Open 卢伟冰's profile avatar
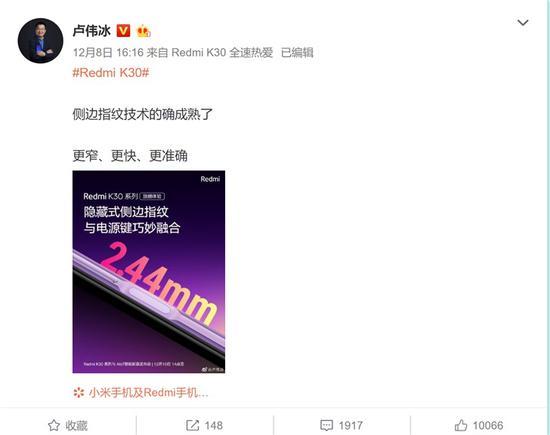The height and width of the screenshot is (435, 550). click(40, 41)
